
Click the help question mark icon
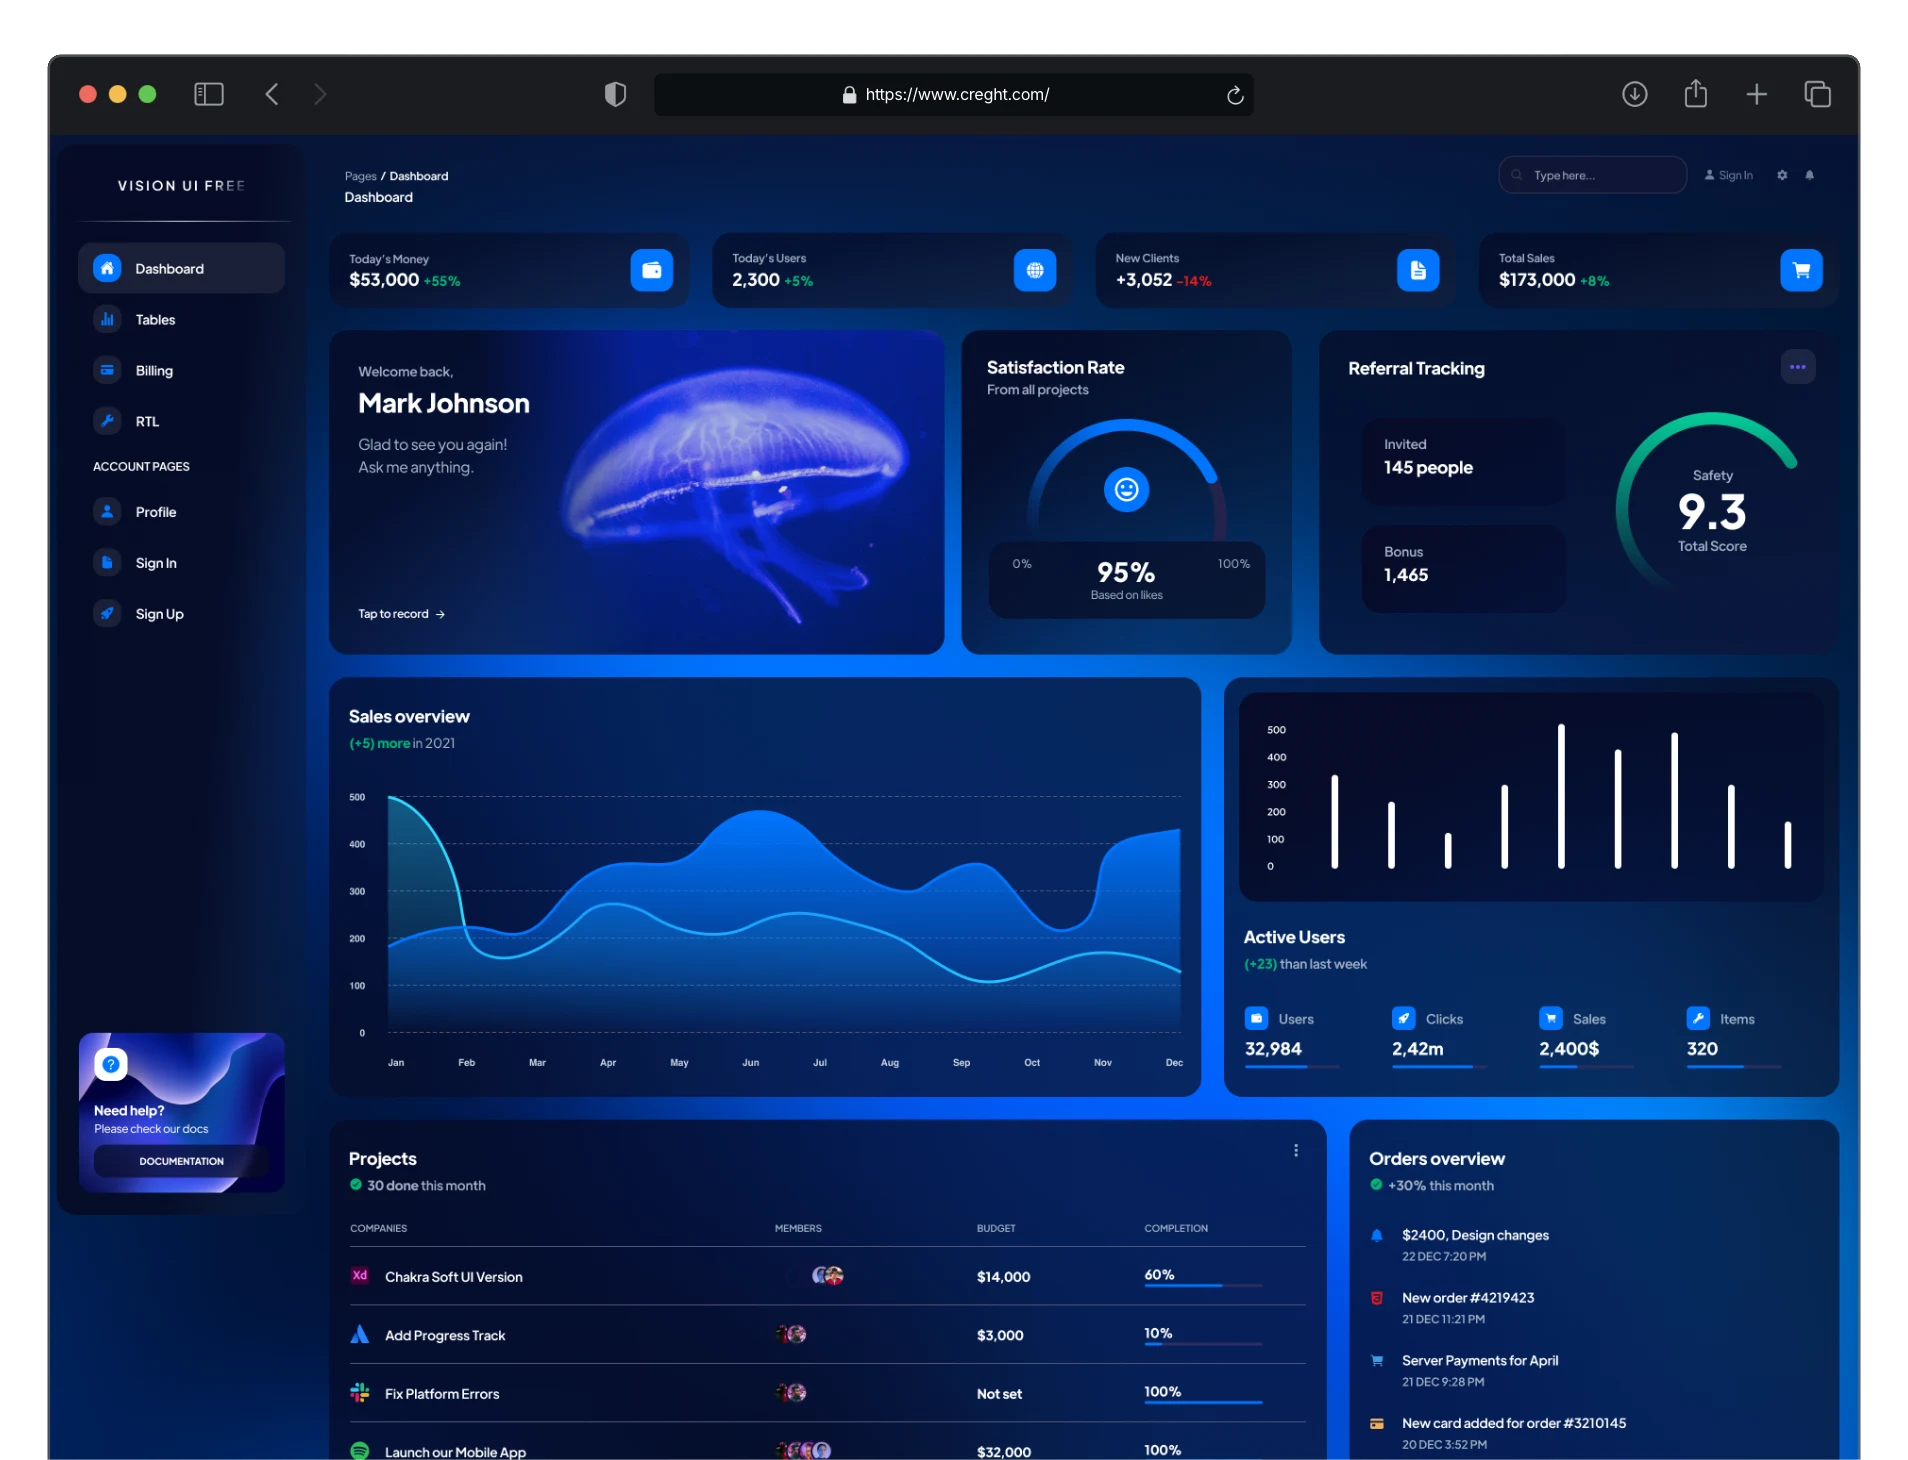111,1064
